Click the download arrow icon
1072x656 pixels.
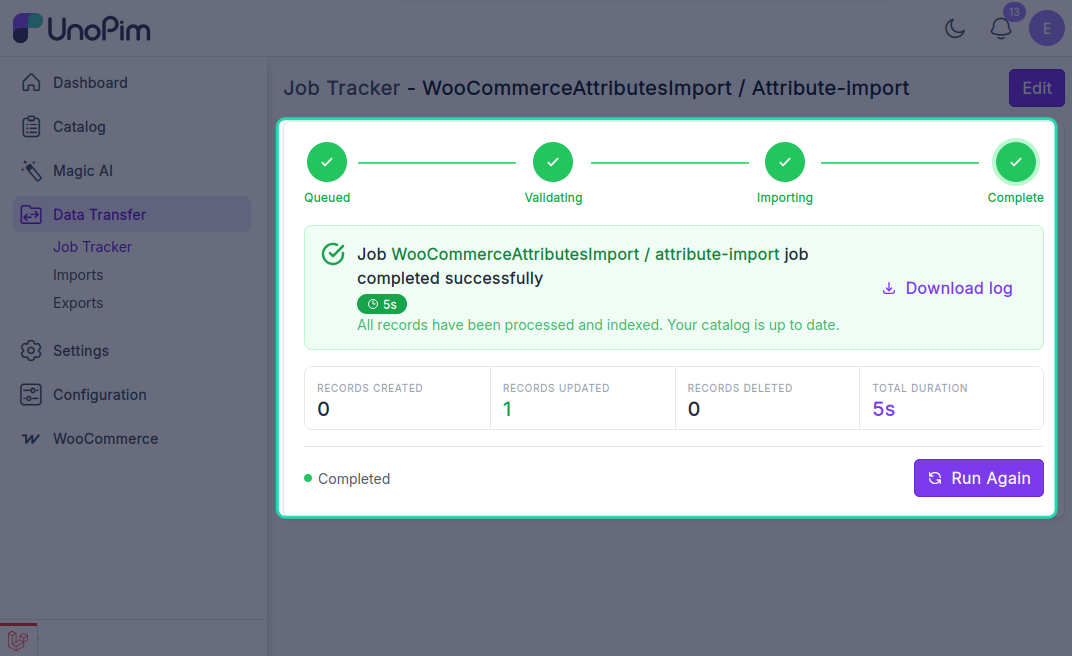tap(889, 288)
